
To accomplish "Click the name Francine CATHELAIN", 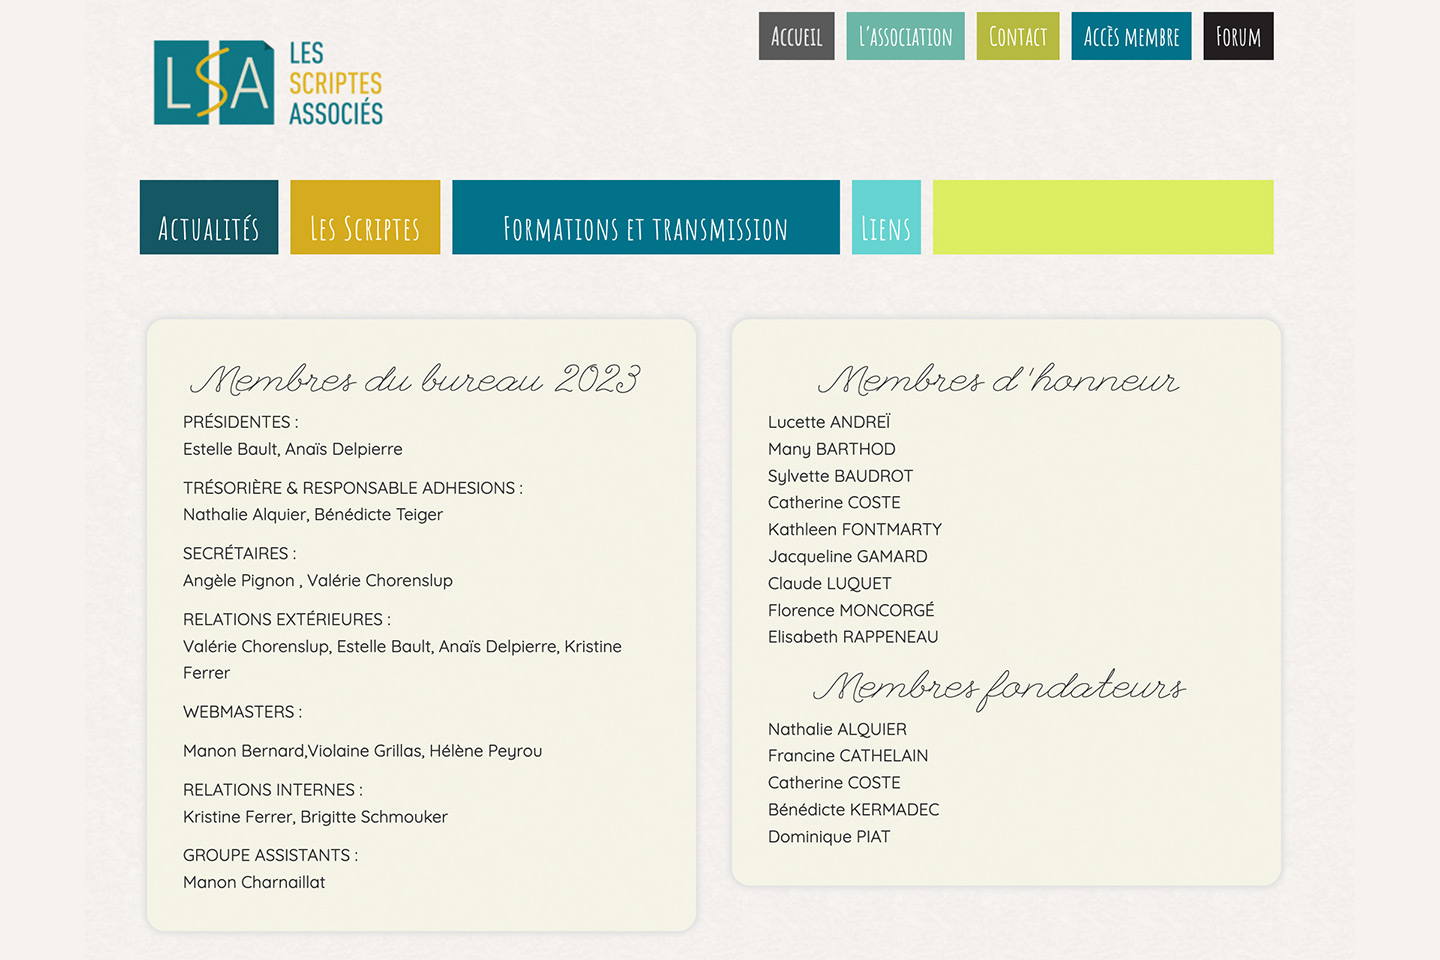I will tap(848, 756).
